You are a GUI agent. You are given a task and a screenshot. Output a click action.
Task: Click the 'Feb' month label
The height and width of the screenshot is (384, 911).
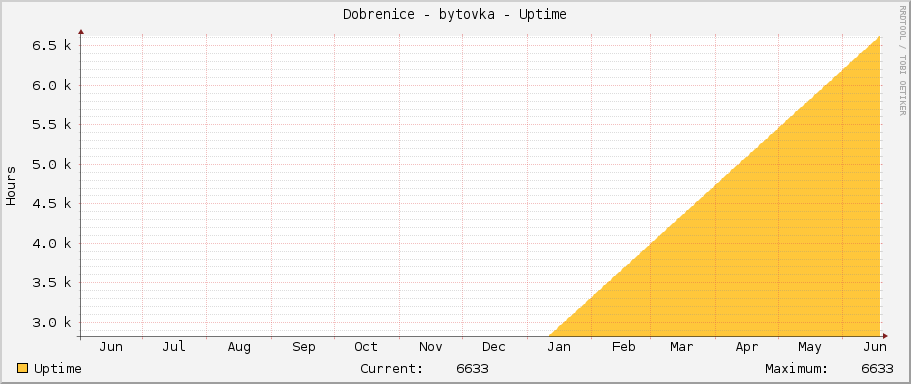click(623, 347)
